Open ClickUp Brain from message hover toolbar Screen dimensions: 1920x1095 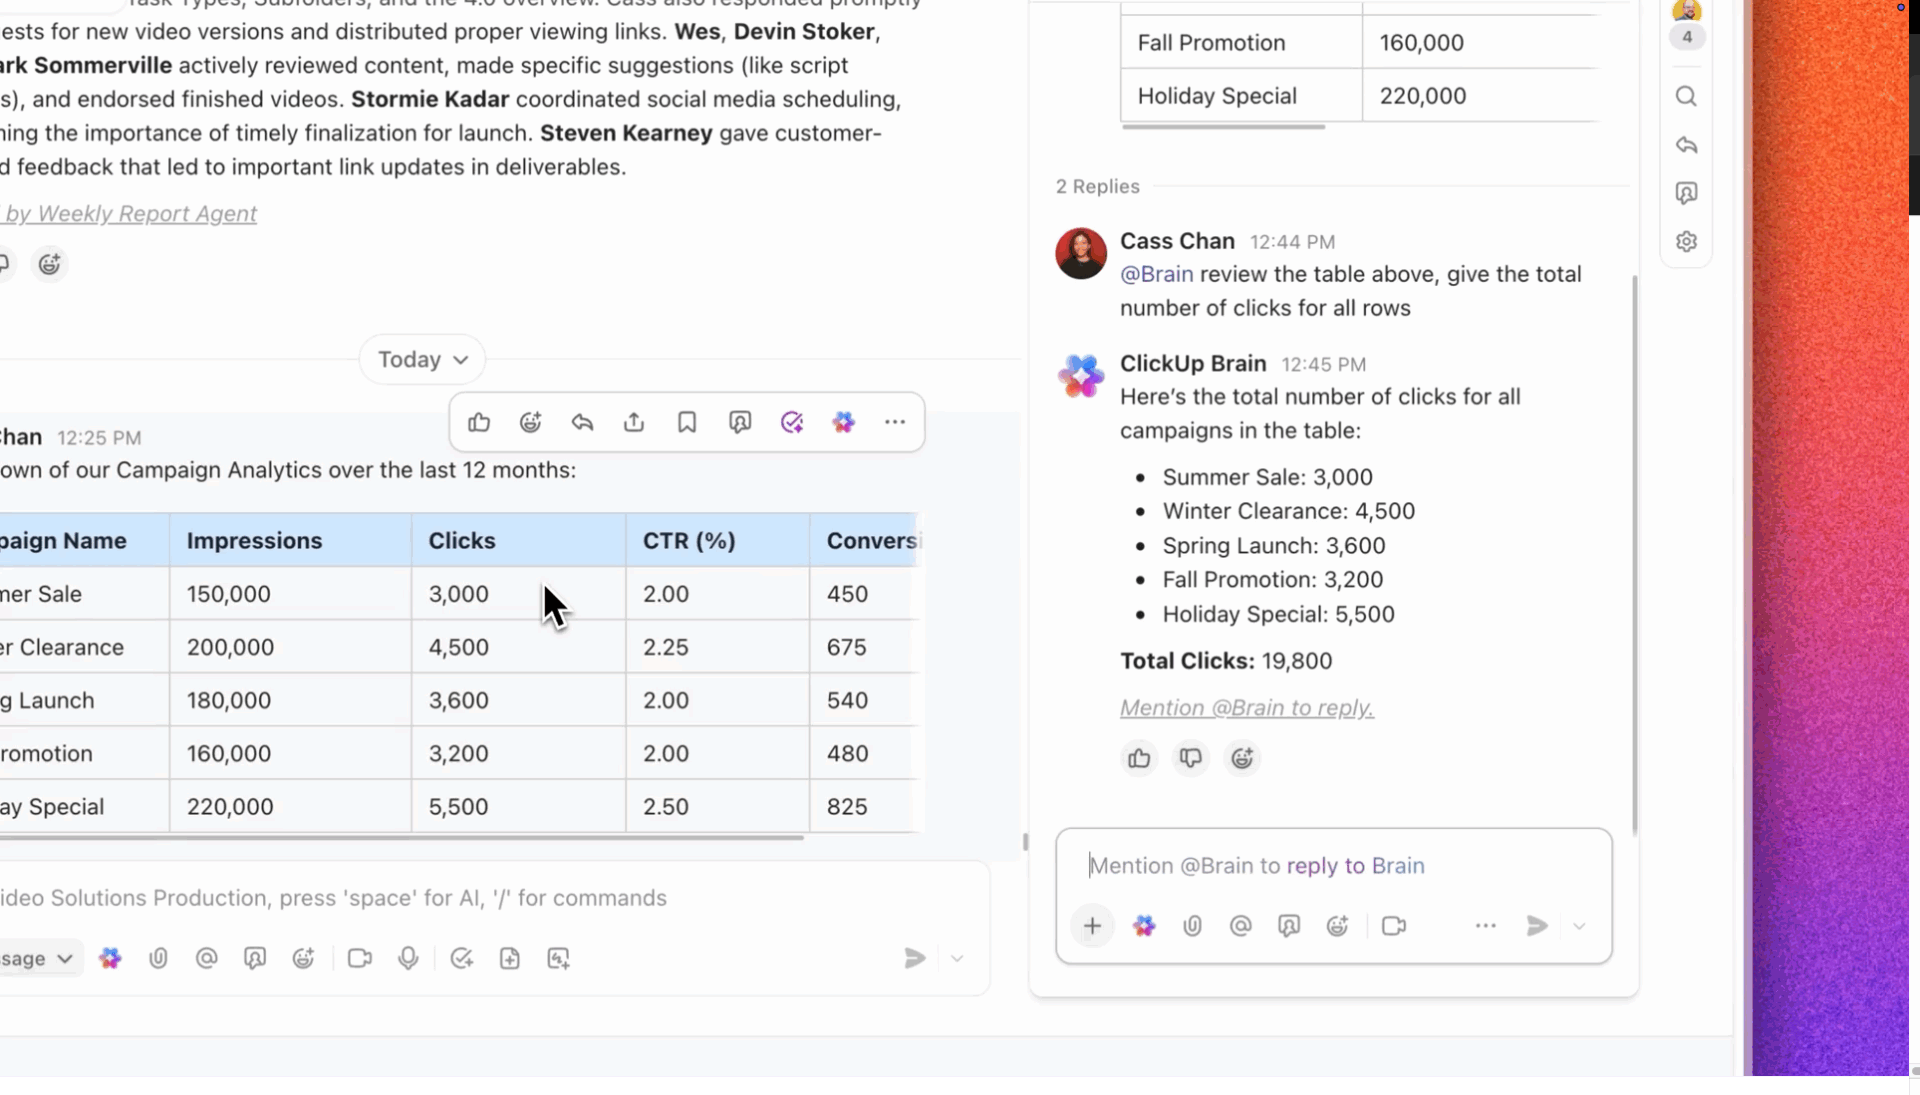[x=843, y=423]
